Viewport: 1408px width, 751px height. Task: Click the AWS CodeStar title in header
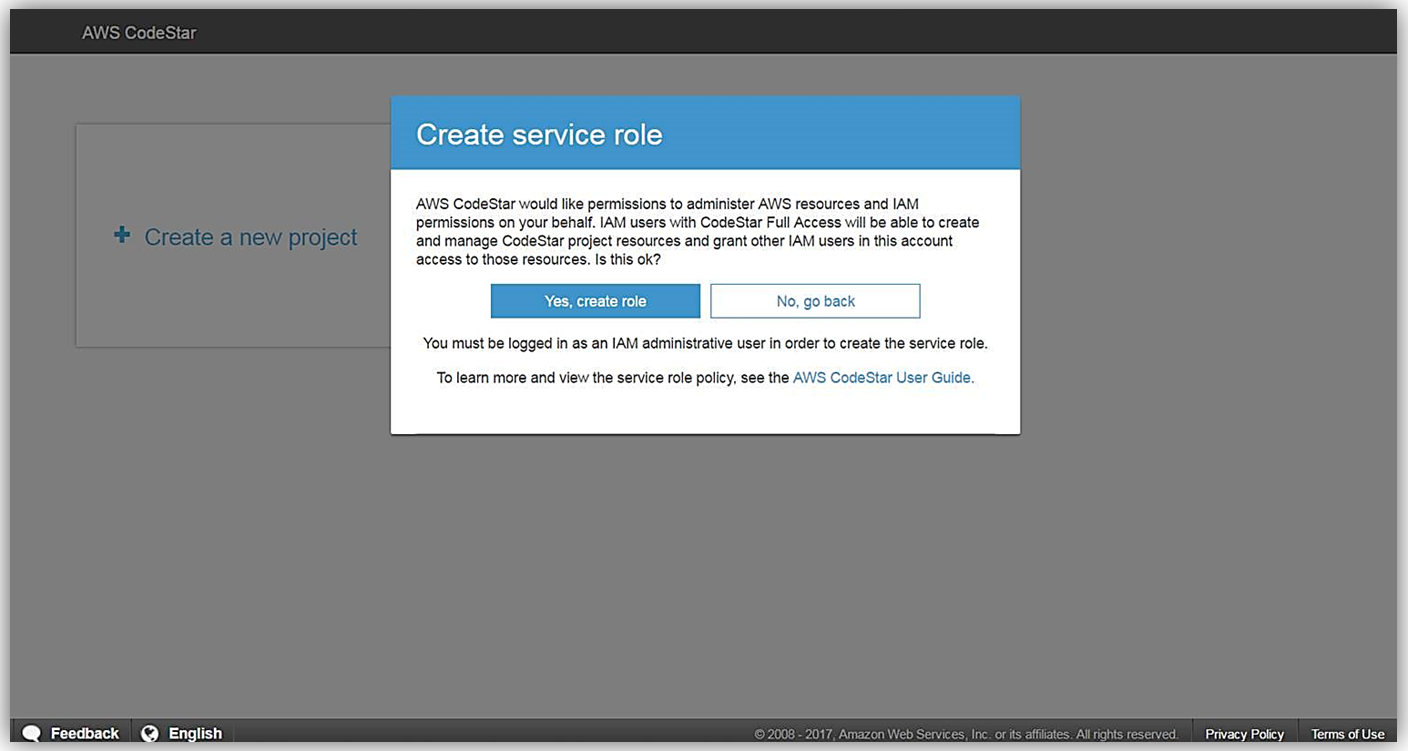pos(139,33)
